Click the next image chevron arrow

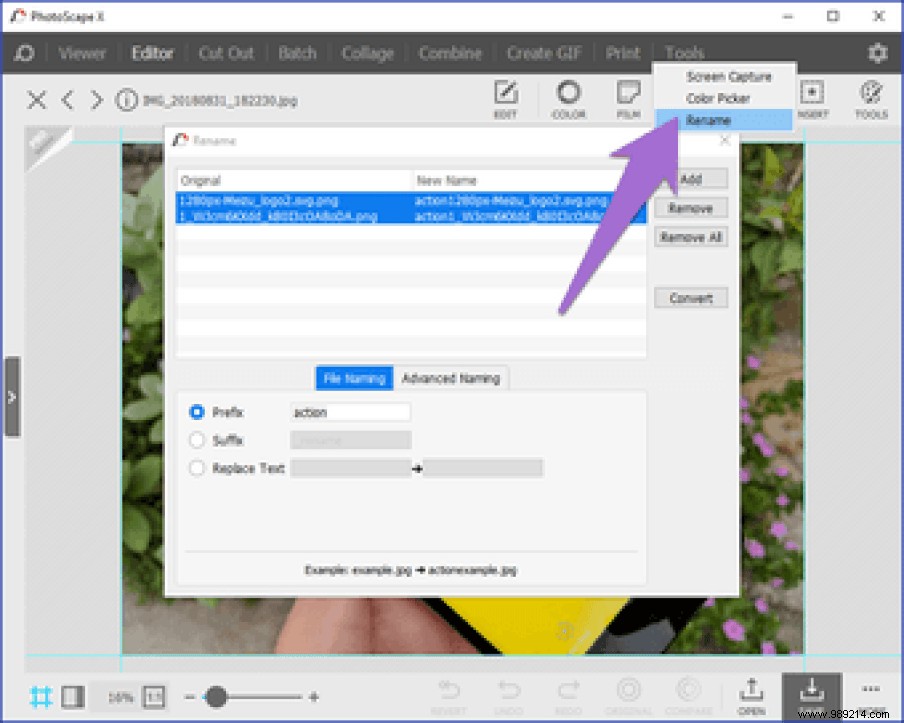click(95, 100)
